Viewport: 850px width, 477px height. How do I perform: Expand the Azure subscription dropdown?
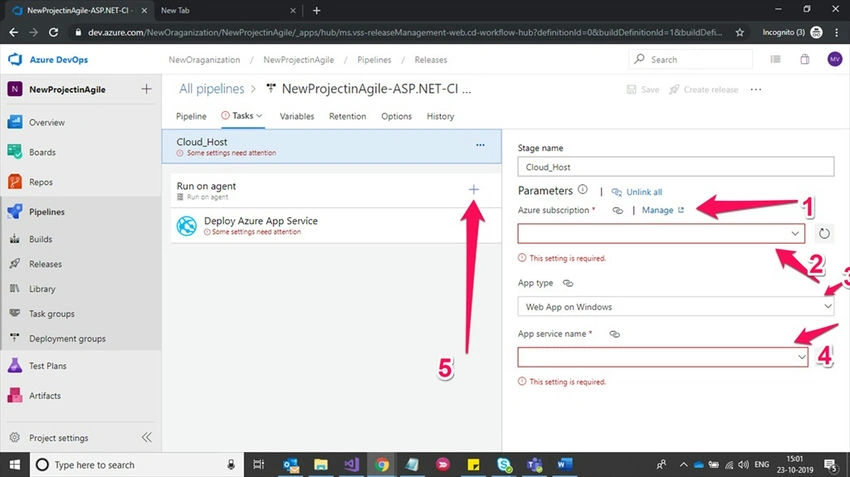661,234
